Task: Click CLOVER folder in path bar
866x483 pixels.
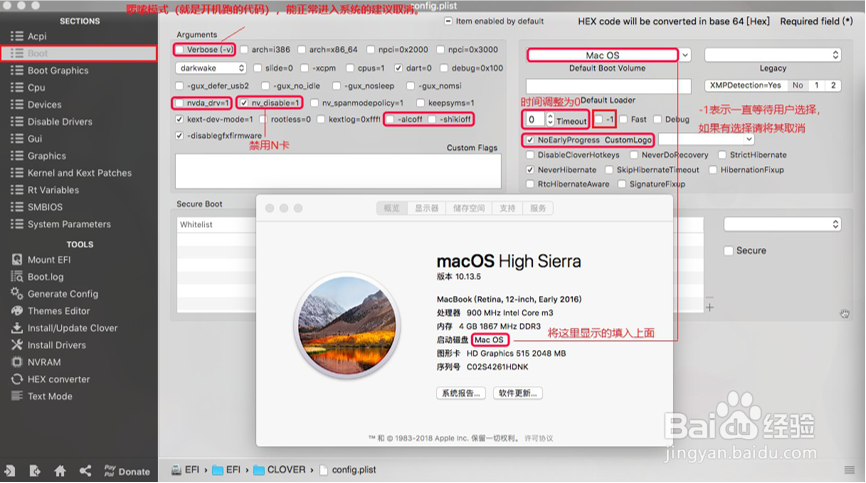Action: click(x=280, y=470)
